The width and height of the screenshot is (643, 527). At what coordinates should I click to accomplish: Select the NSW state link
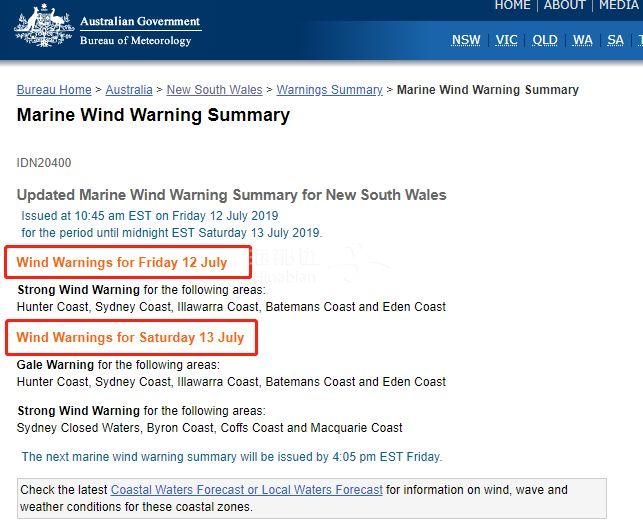tap(466, 40)
